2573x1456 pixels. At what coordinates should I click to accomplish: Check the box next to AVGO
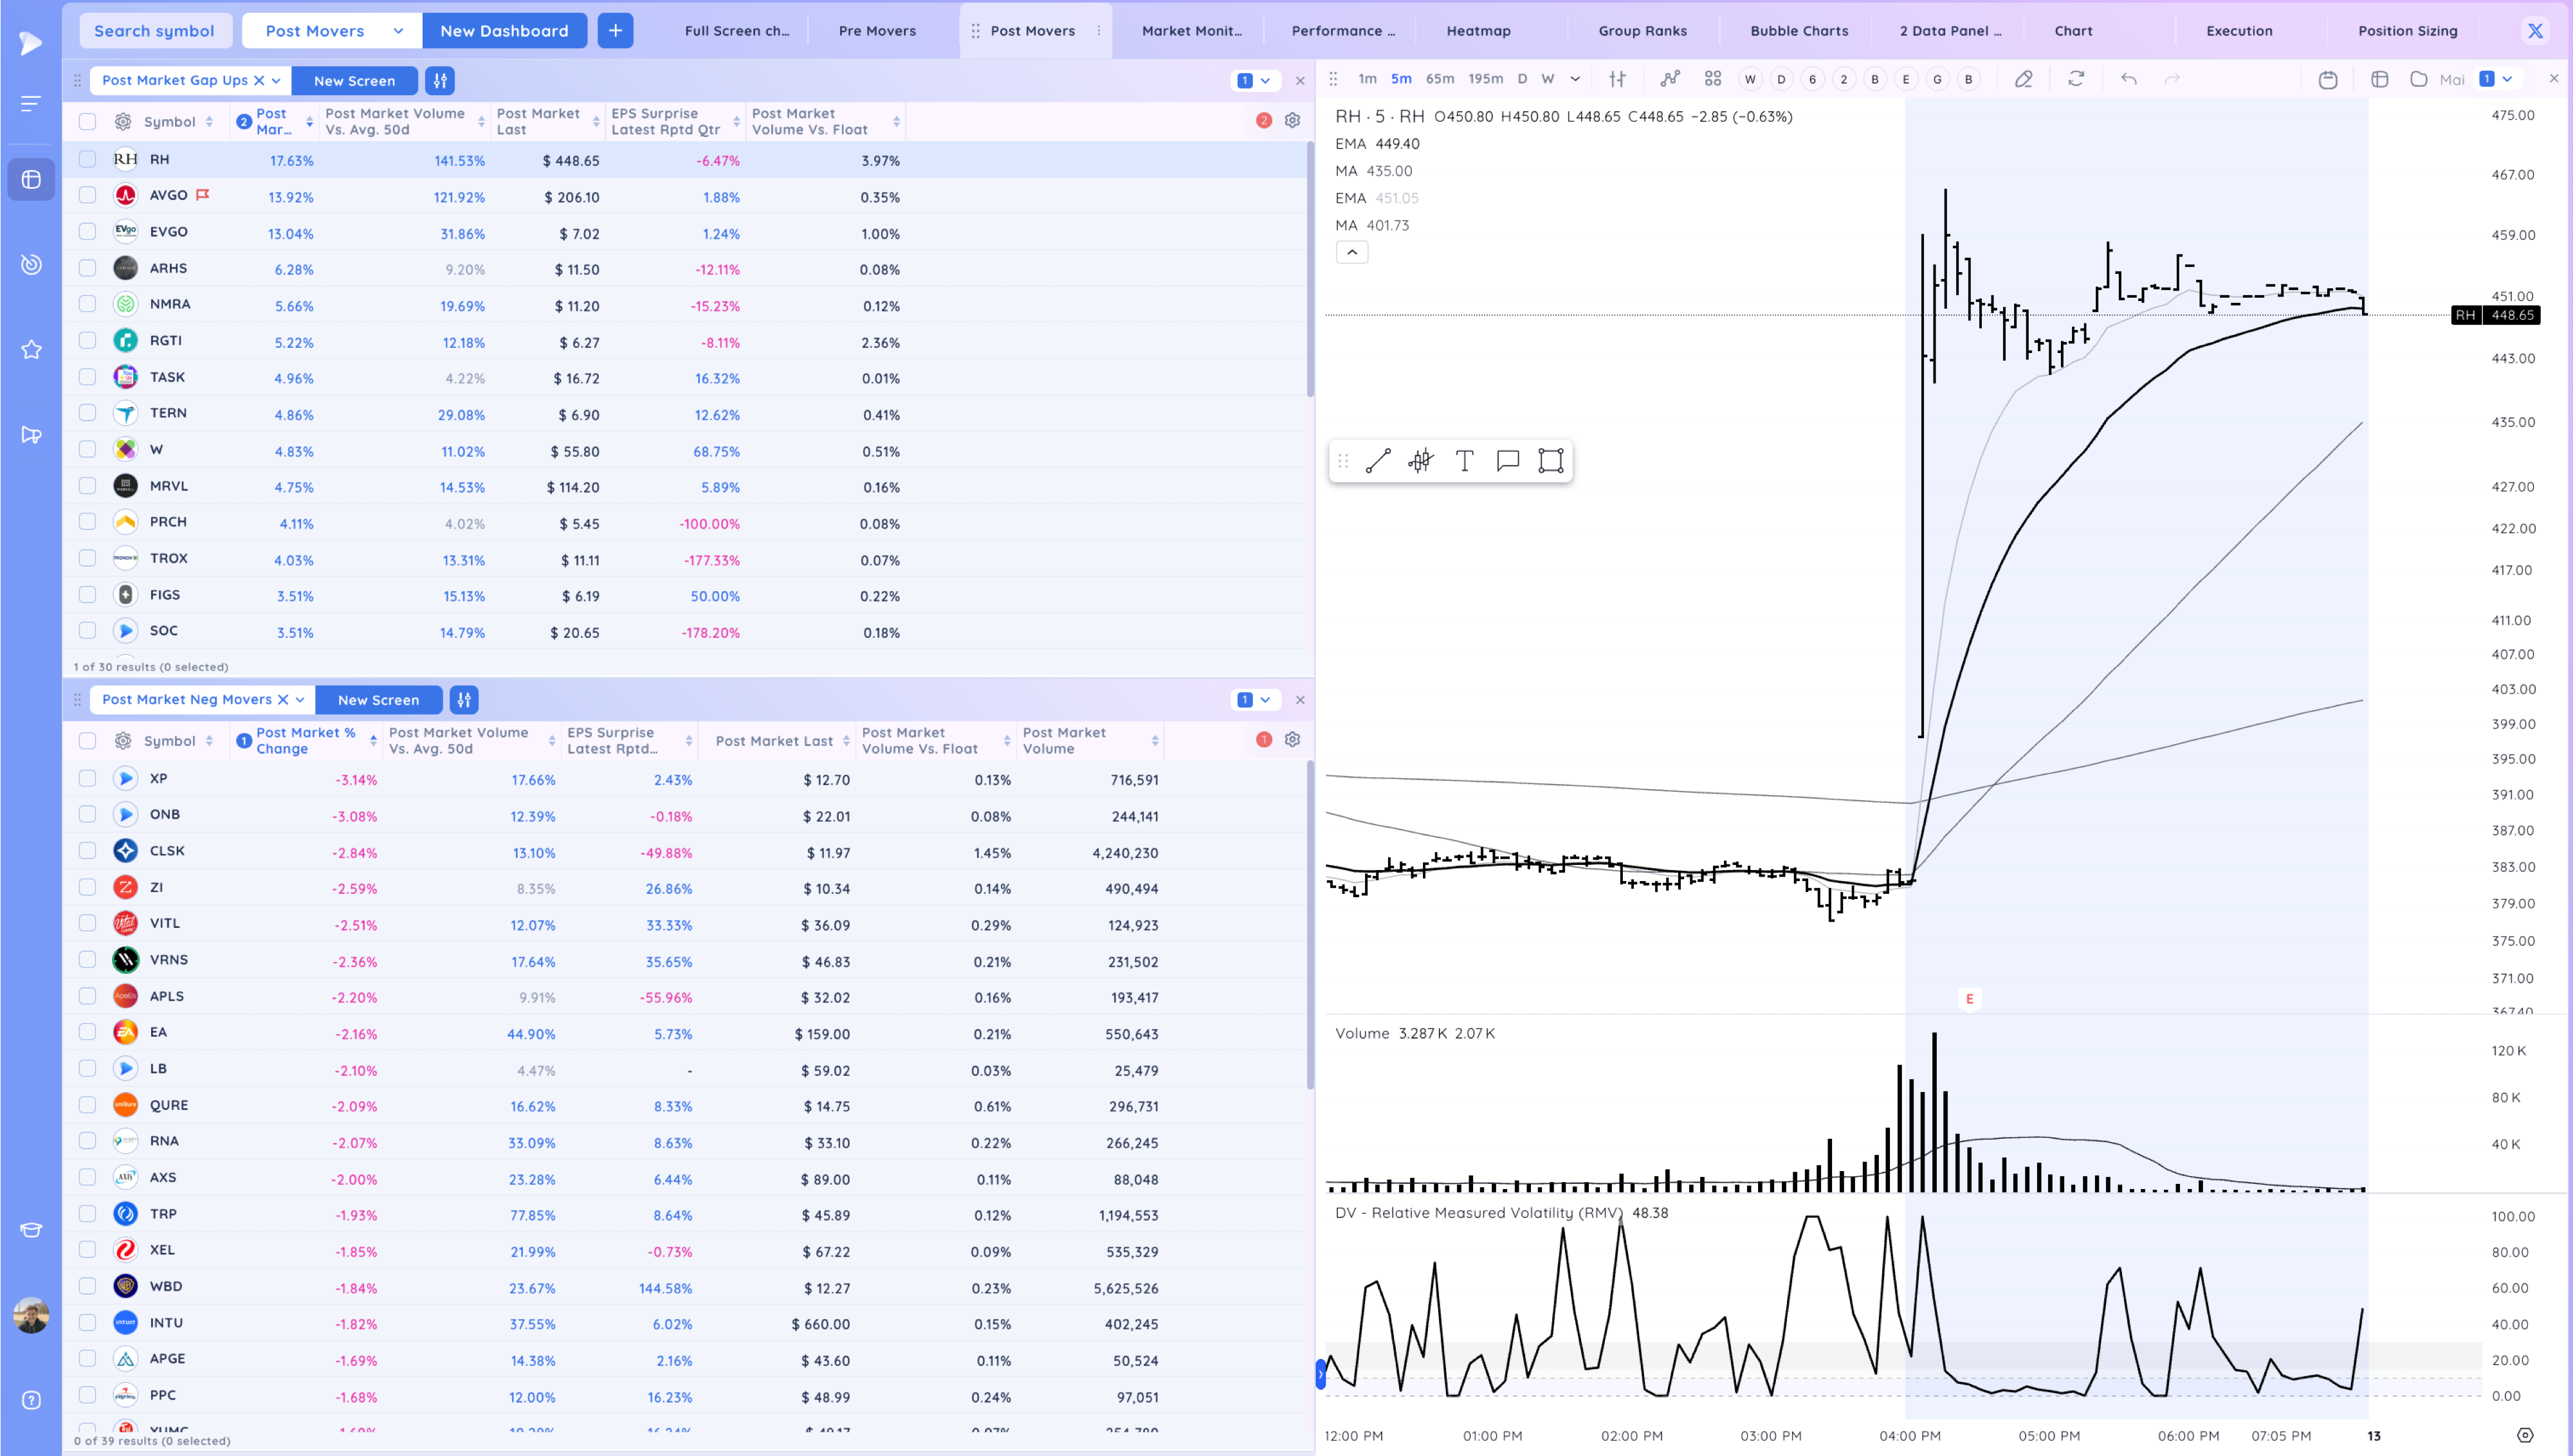click(x=88, y=196)
